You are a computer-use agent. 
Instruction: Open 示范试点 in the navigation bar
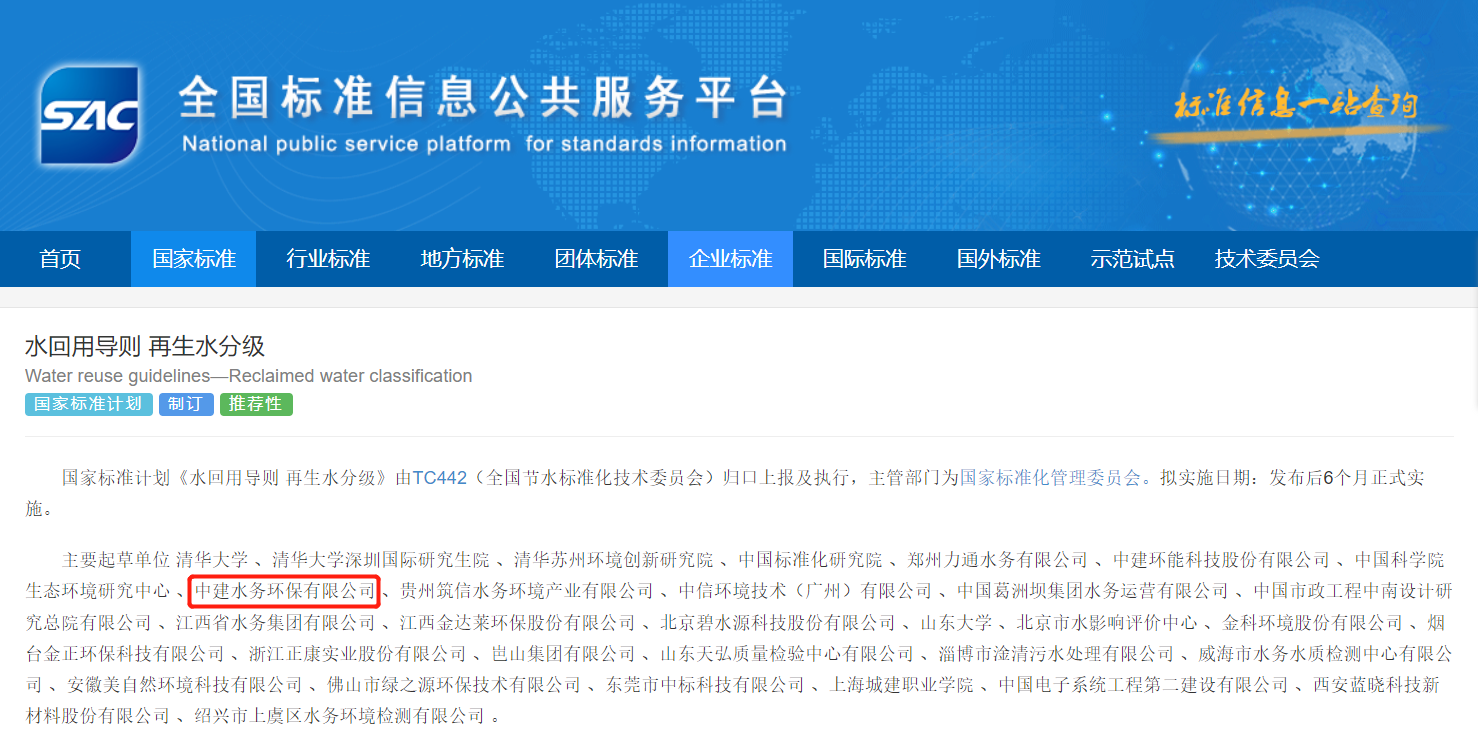tap(1133, 259)
